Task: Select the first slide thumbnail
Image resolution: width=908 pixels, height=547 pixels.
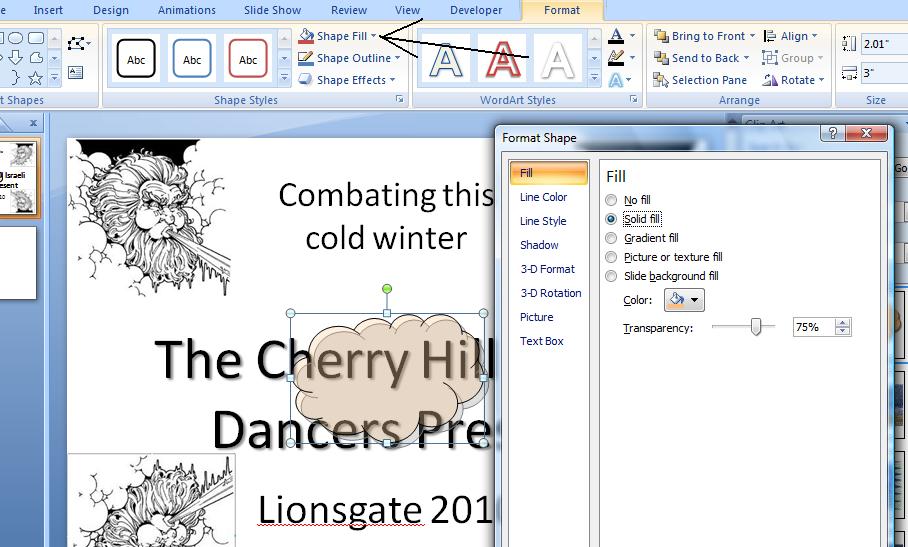Action: pos(18,178)
